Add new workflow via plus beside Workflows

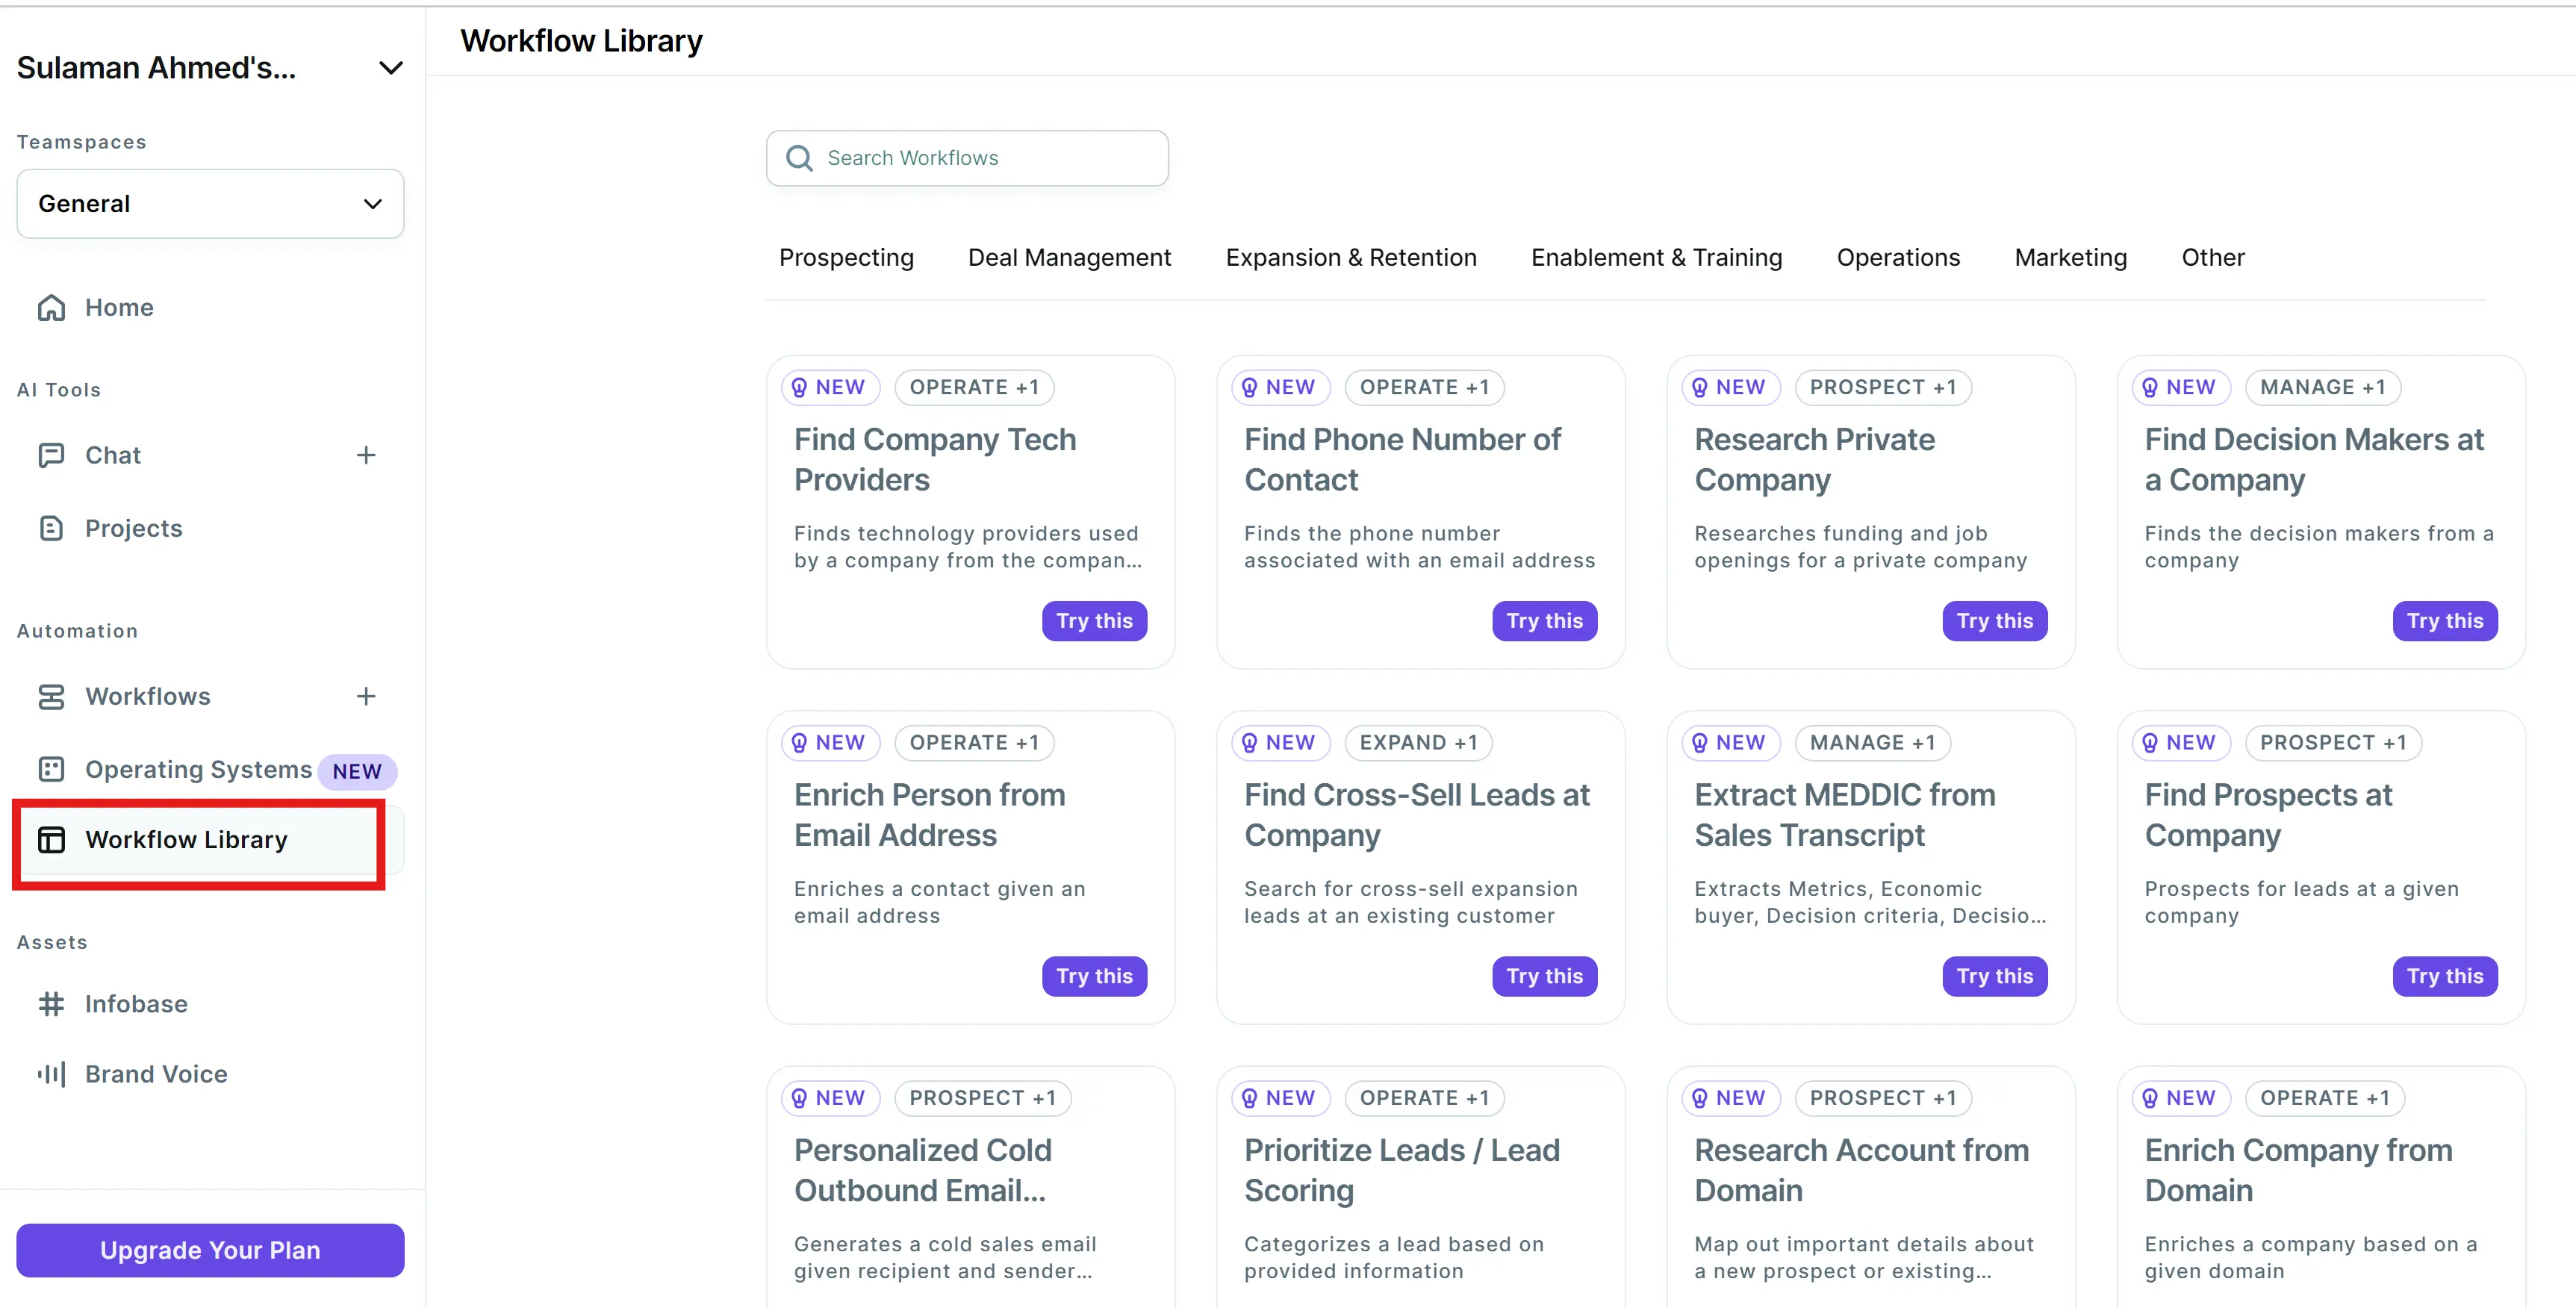(366, 696)
